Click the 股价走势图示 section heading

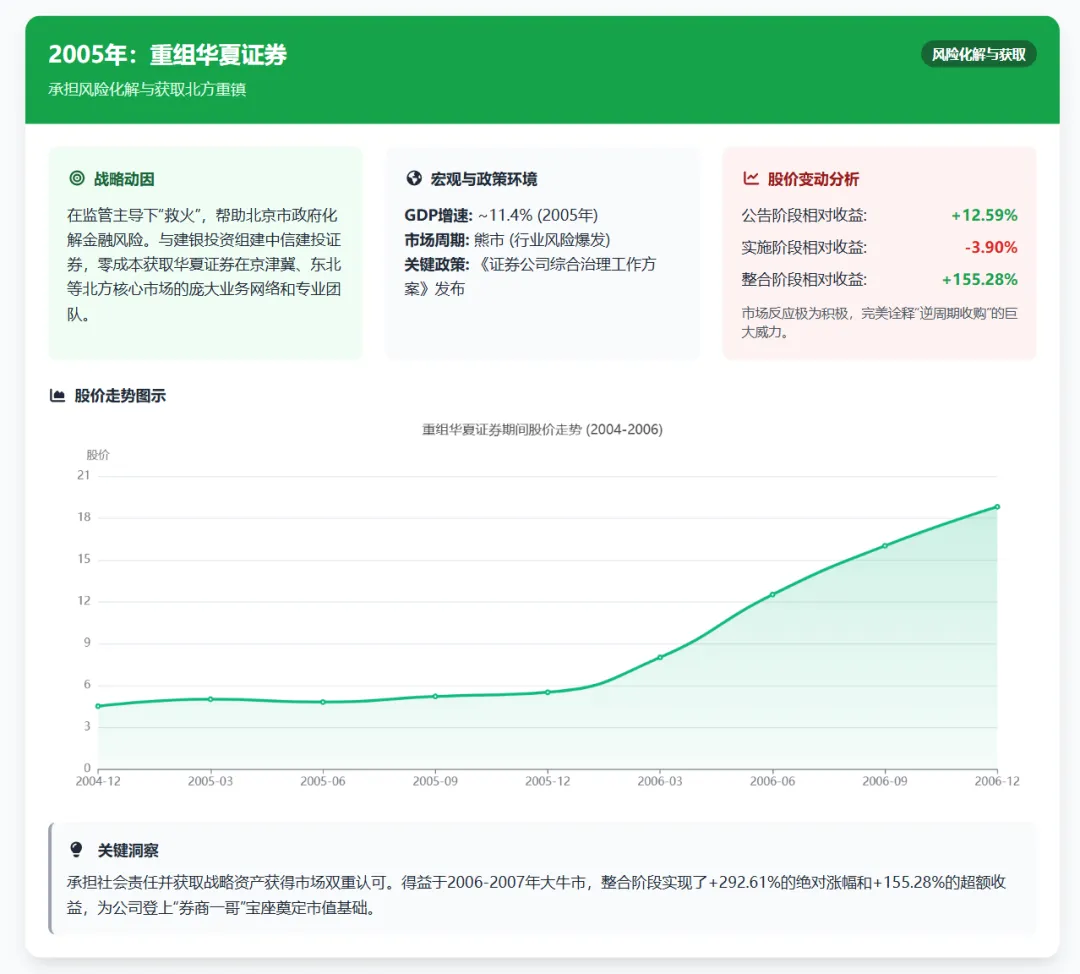point(120,395)
